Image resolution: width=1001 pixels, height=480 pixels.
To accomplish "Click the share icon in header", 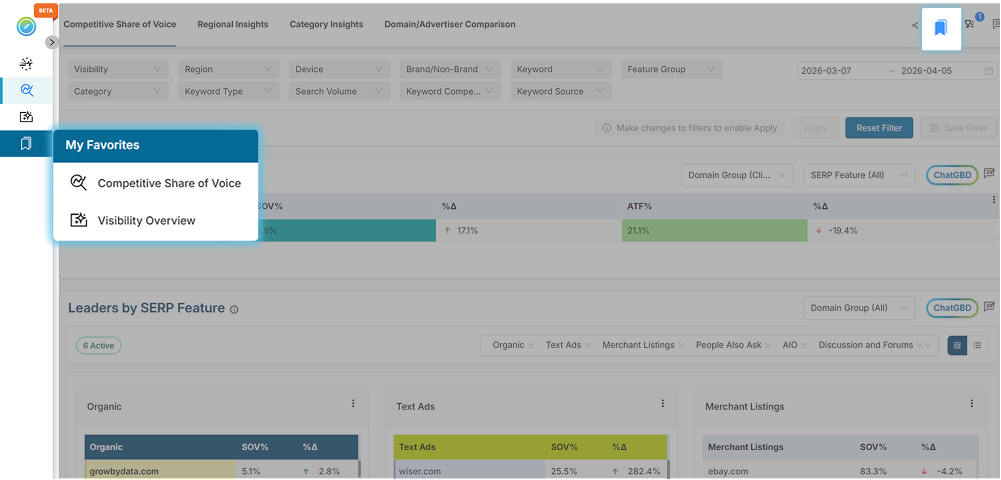I will pyautogui.click(x=915, y=25).
